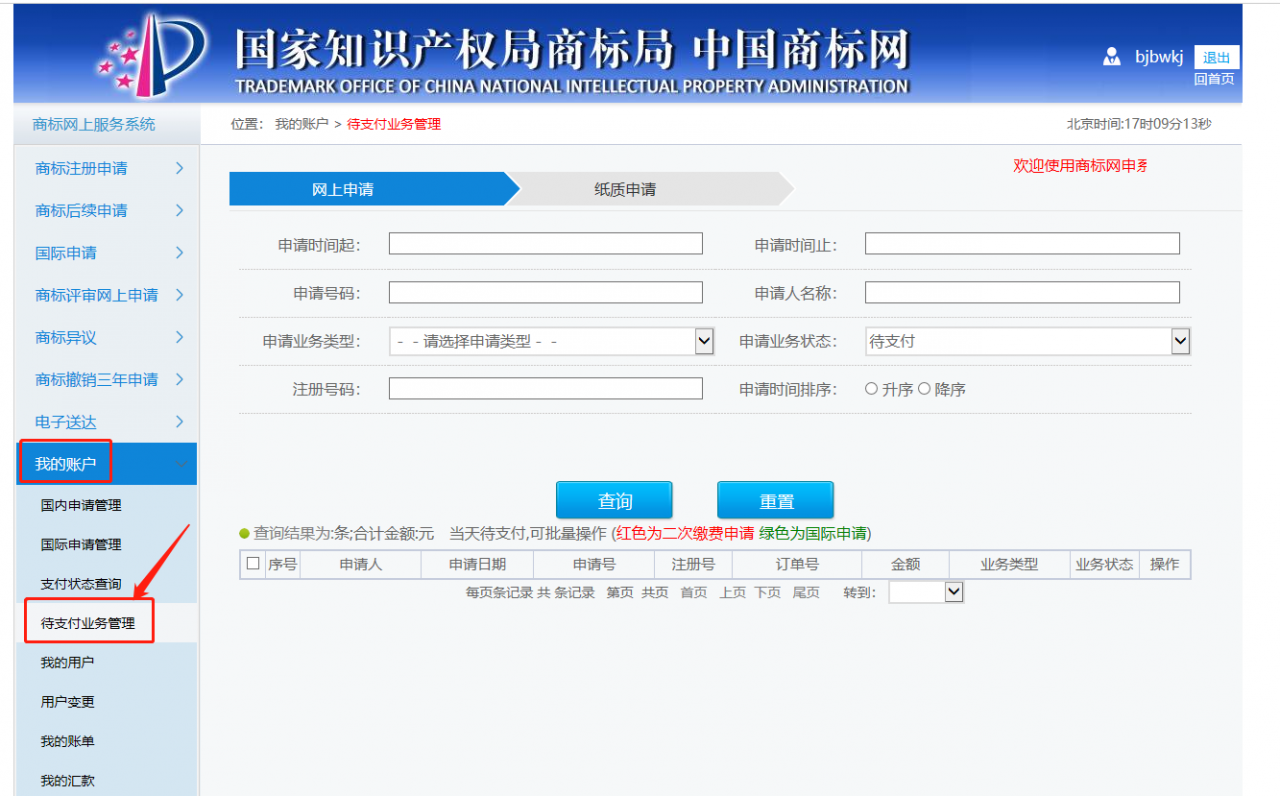Click the user profile icon beside bjbwkj

pos(1112,57)
